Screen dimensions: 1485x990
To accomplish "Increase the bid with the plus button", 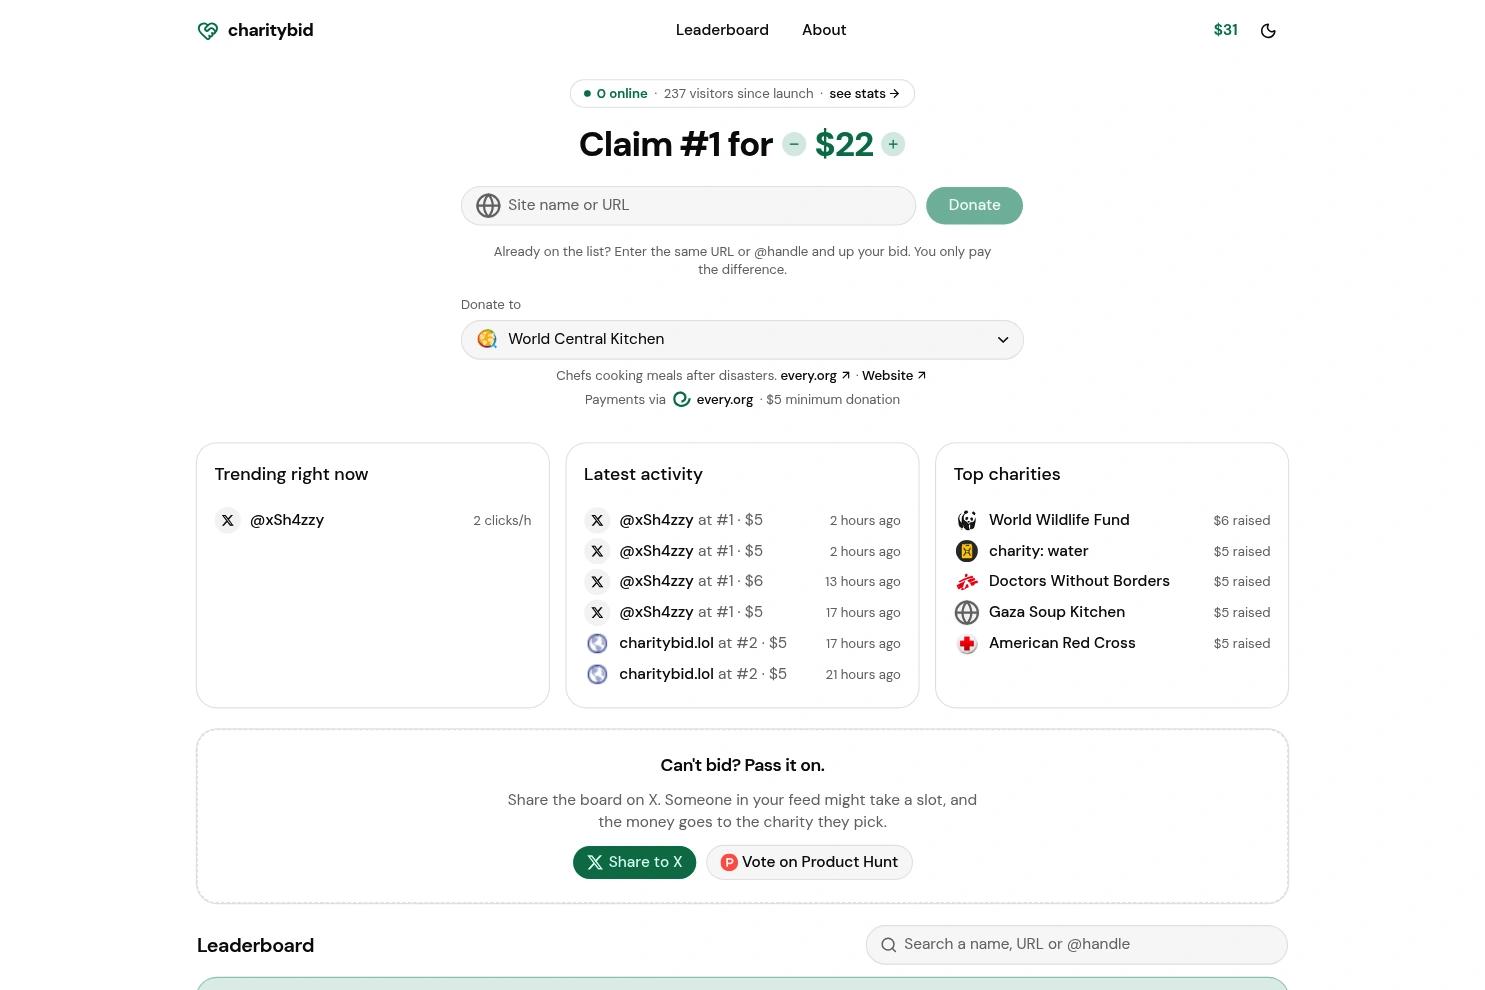I will coord(893,144).
